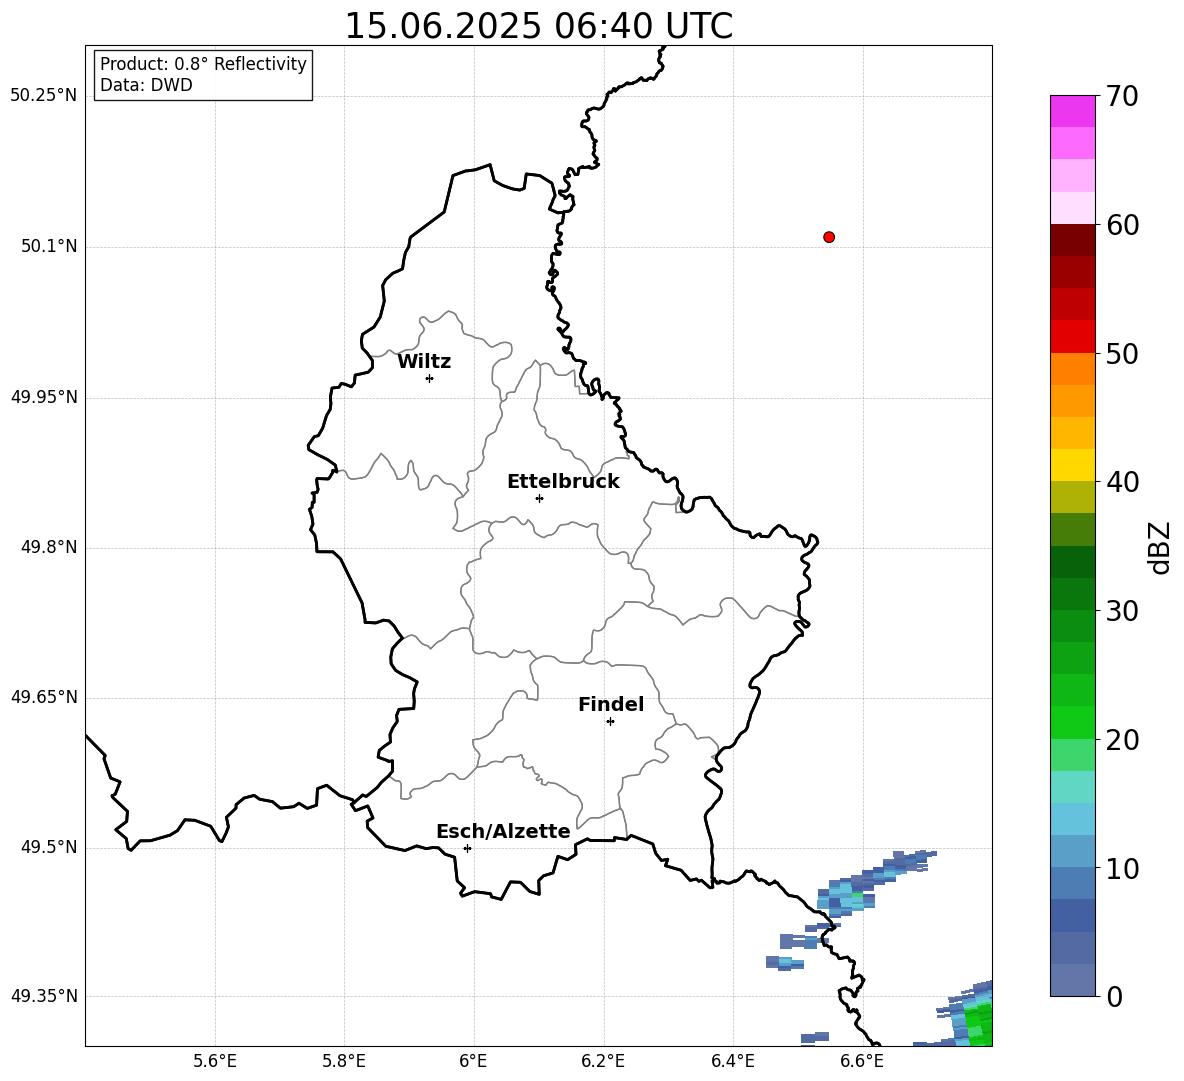Click the dBZ colorbar axis label
The image size is (1184, 1081).
coord(1161,547)
